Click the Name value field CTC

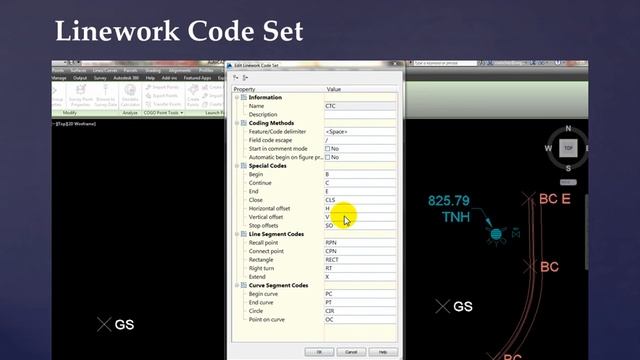pyautogui.click(x=360, y=106)
